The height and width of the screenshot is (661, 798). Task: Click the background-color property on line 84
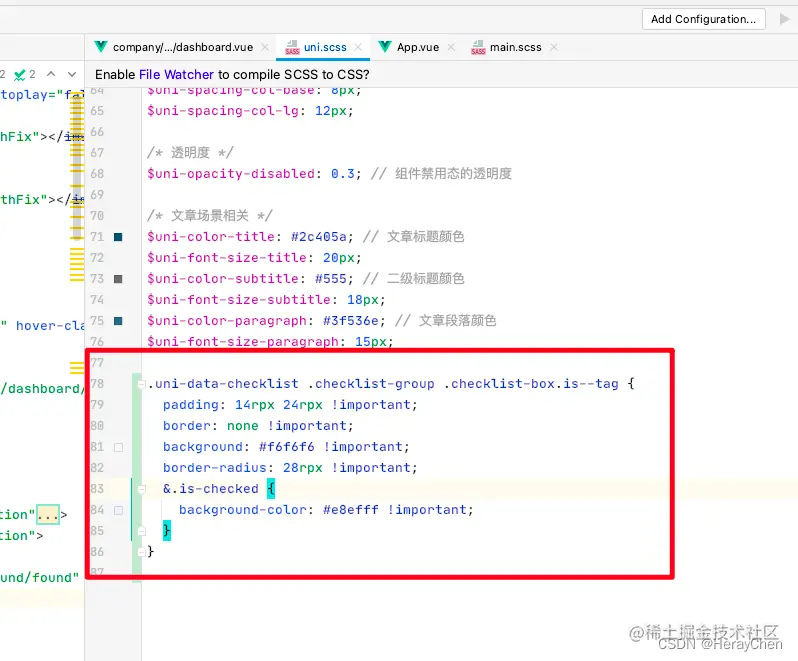(x=242, y=509)
